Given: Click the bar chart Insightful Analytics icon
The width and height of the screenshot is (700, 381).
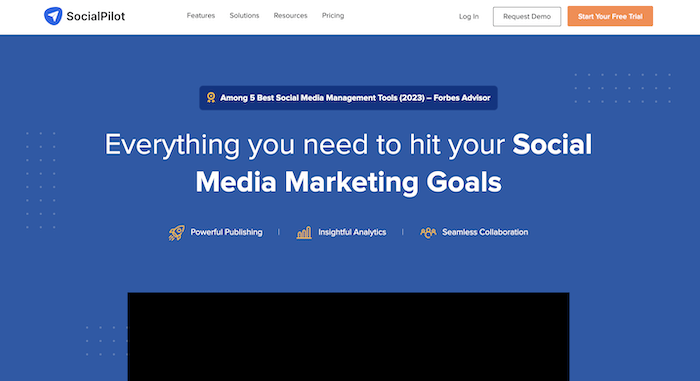Looking at the screenshot, I should tap(304, 232).
